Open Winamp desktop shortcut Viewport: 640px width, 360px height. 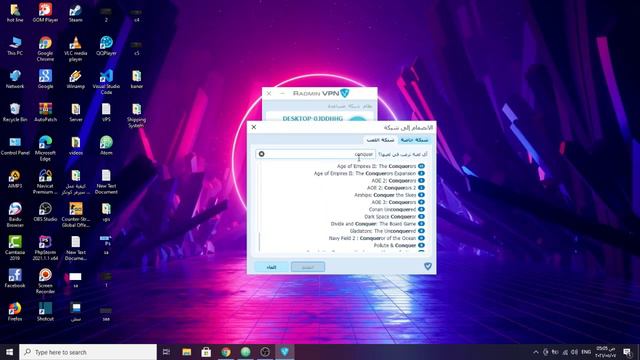tap(76, 79)
